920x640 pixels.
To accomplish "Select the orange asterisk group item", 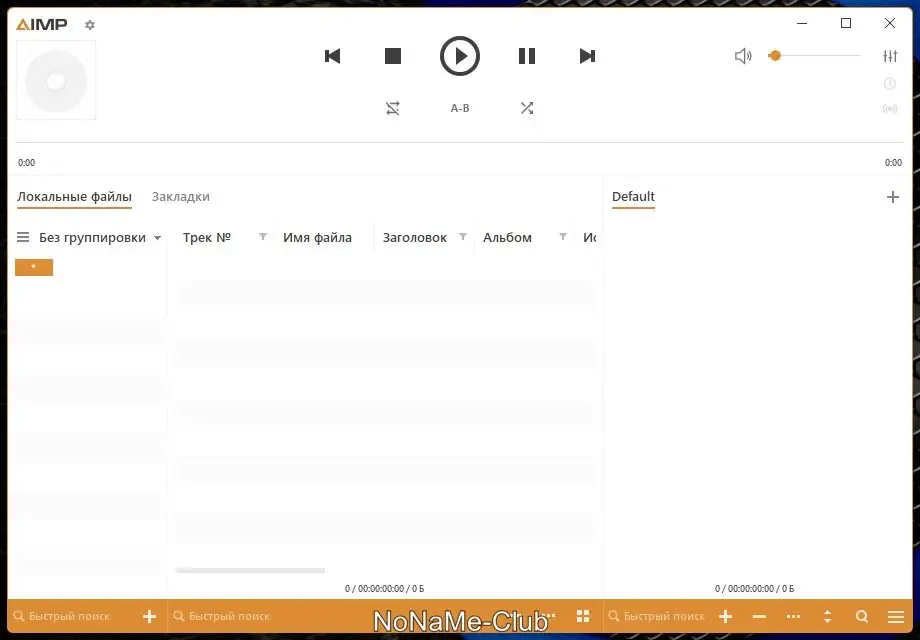I will (34, 267).
